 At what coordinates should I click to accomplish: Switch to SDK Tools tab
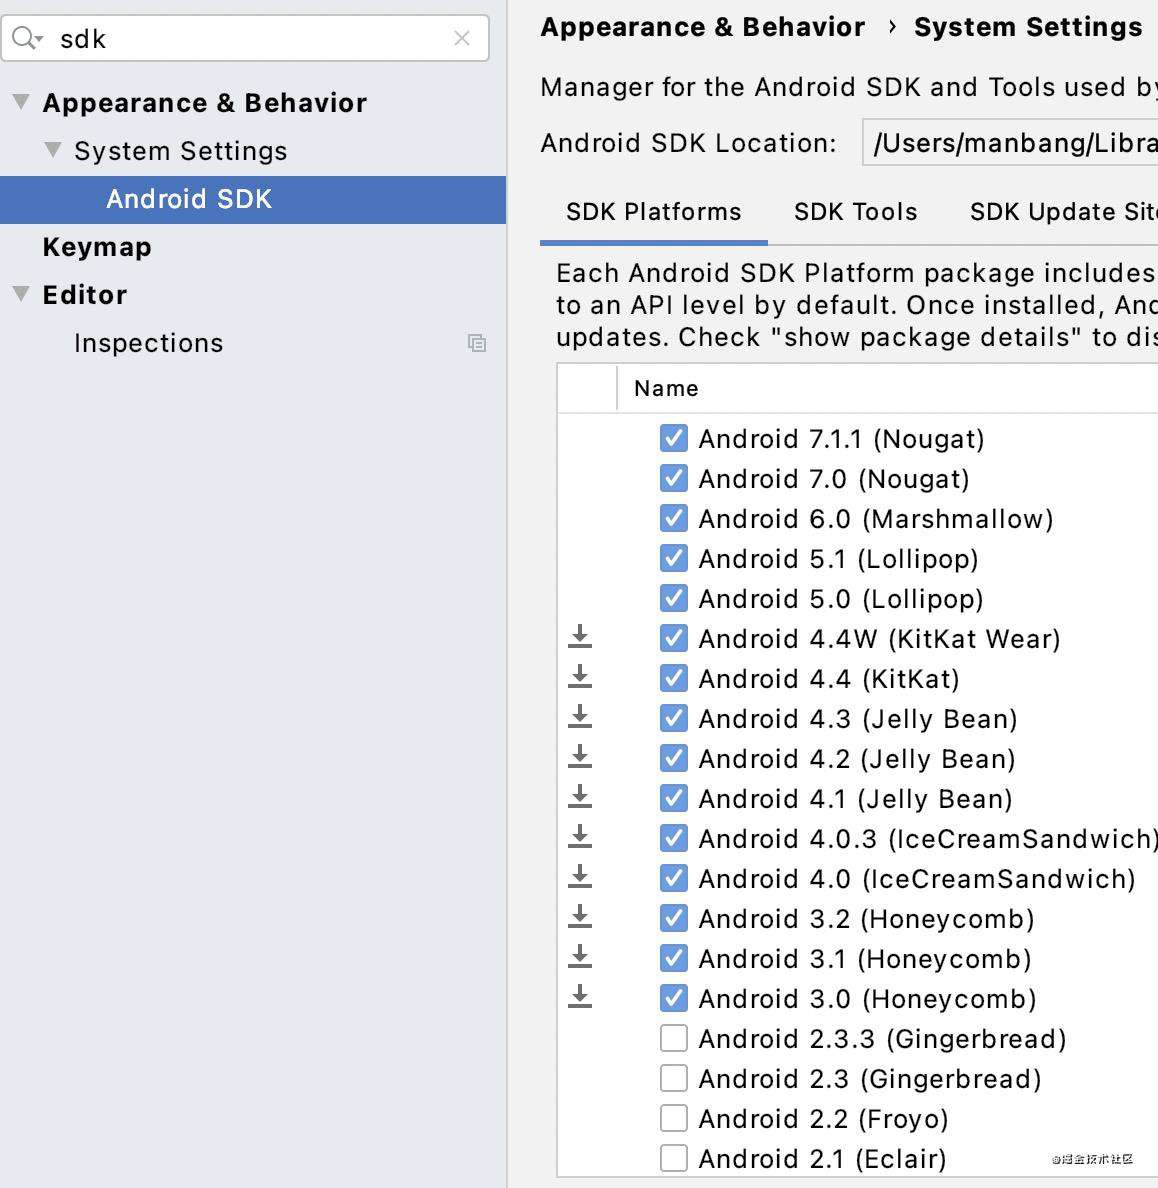pyautogui.click(x=856, y=211)
